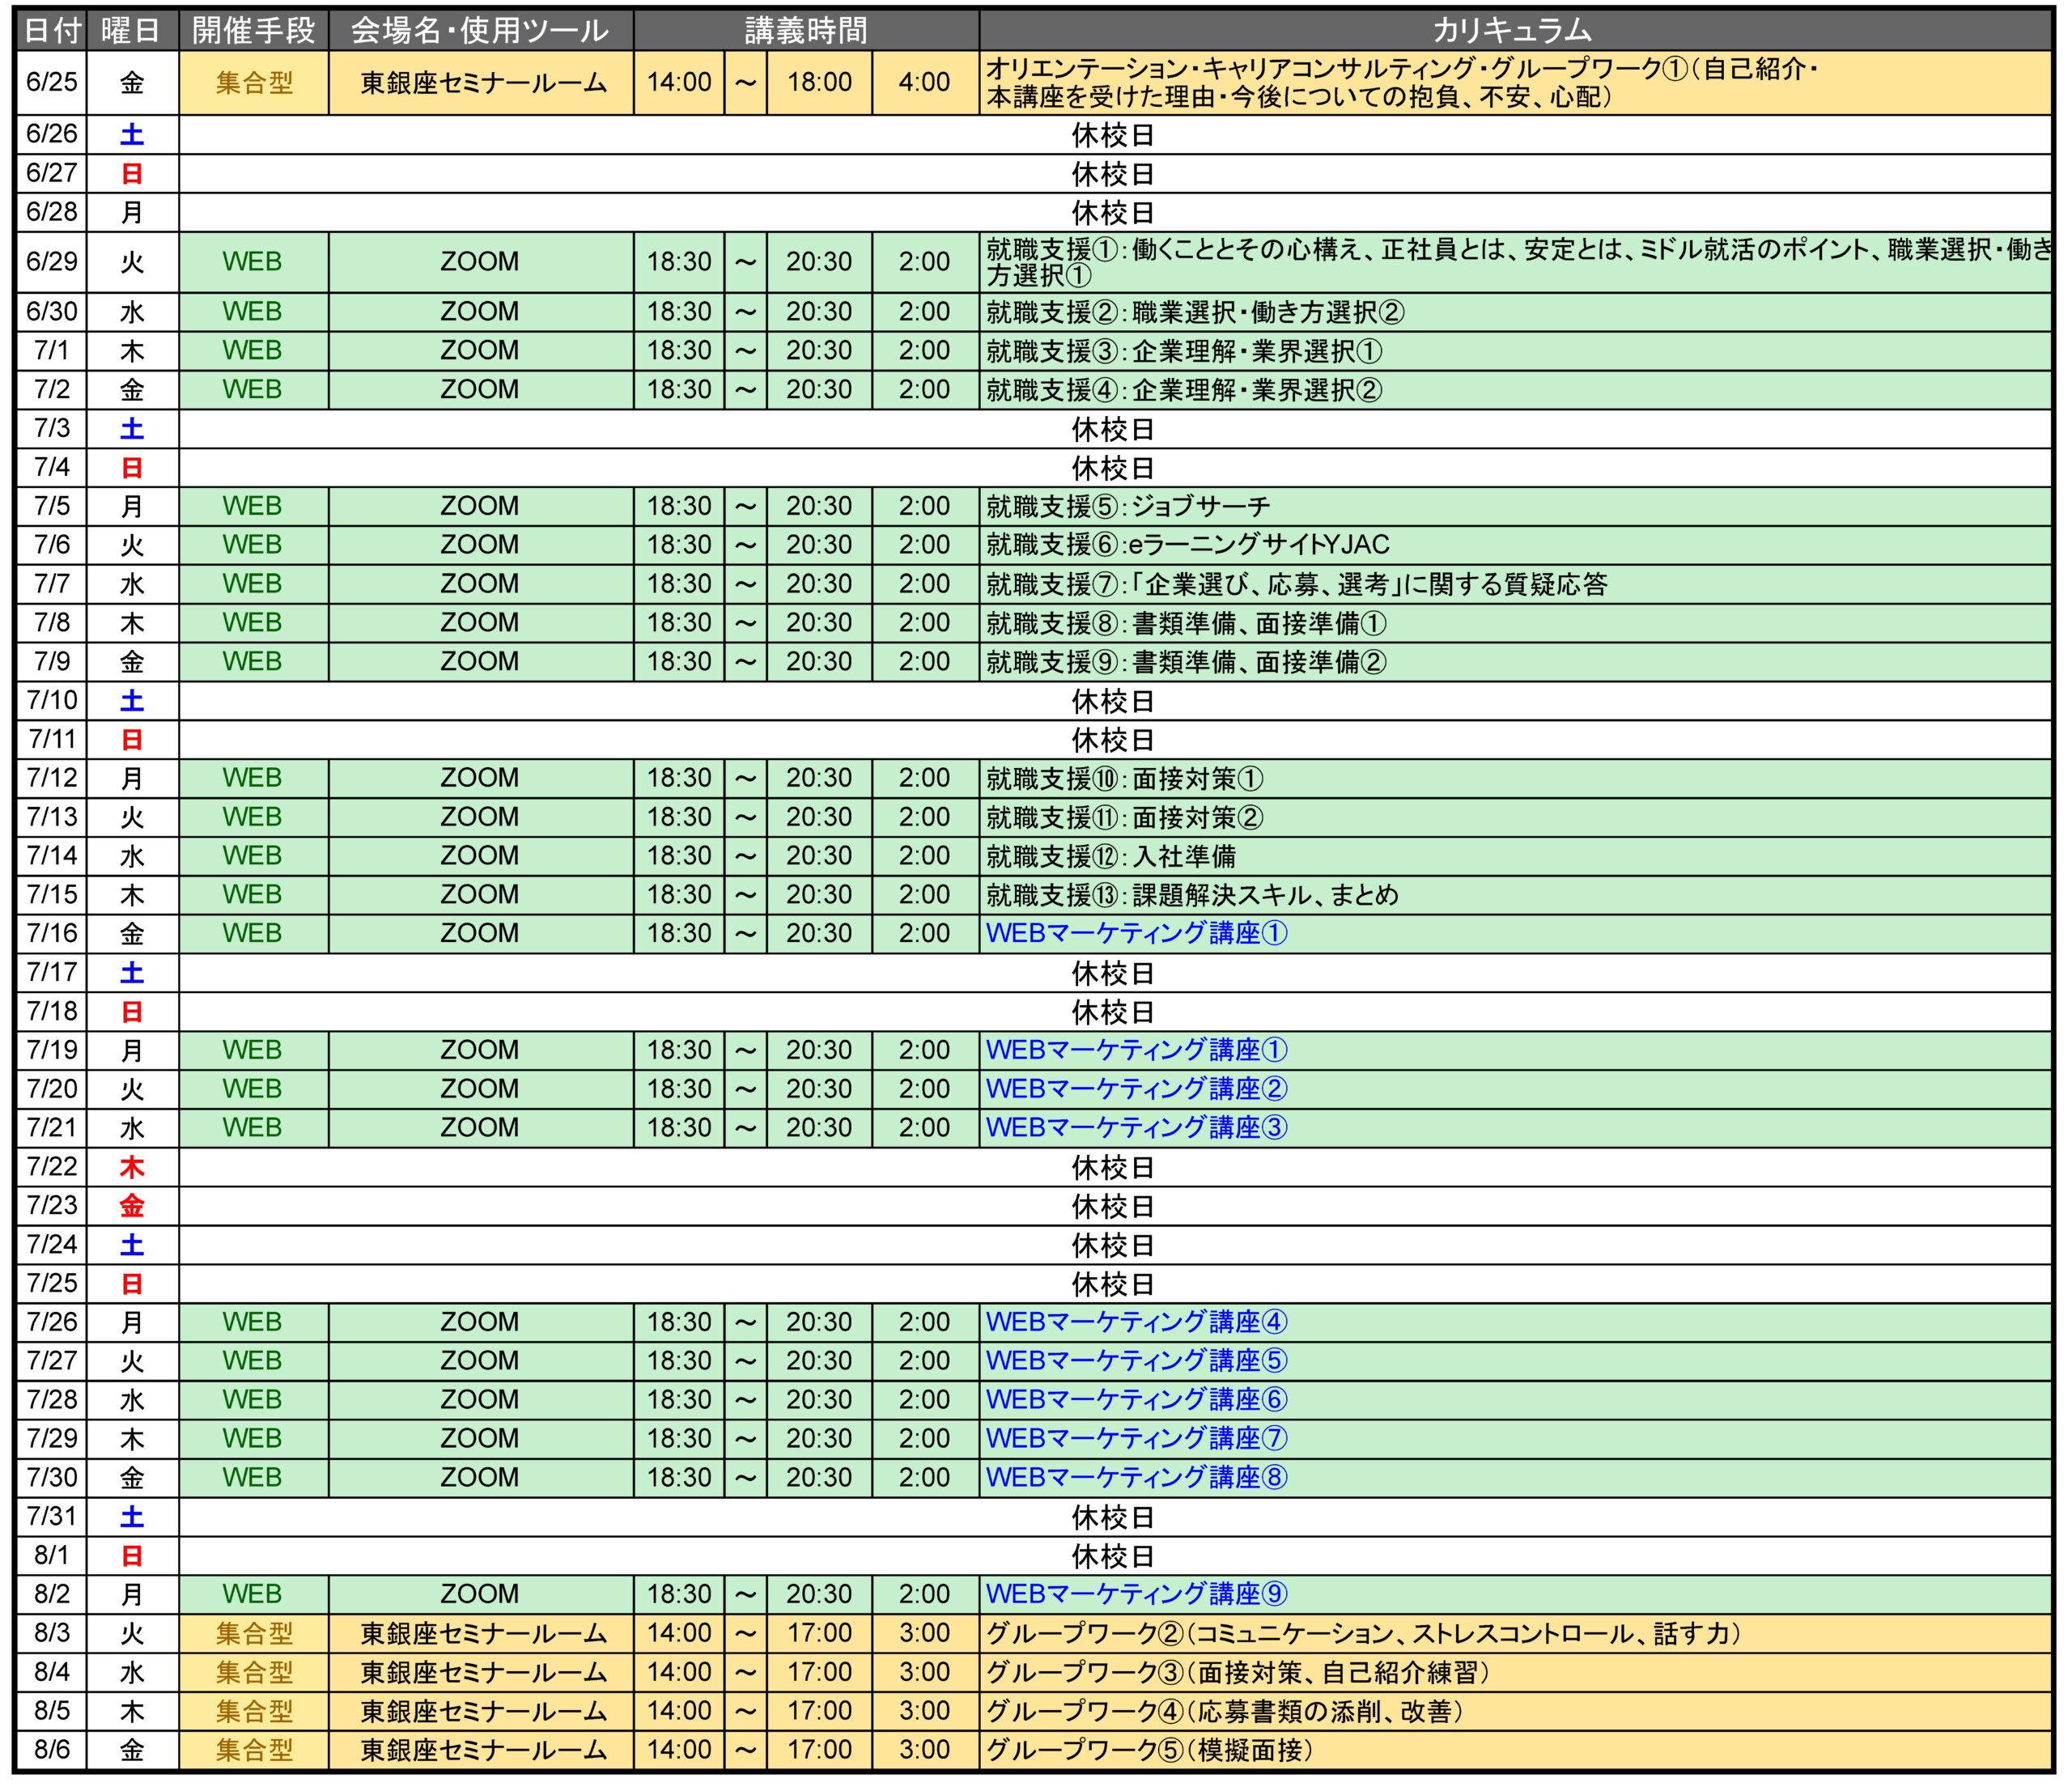2072x1791 pixels.
Task: Click the グループワーク④ curriculum cell
Action: (x=1515, y=1711)
